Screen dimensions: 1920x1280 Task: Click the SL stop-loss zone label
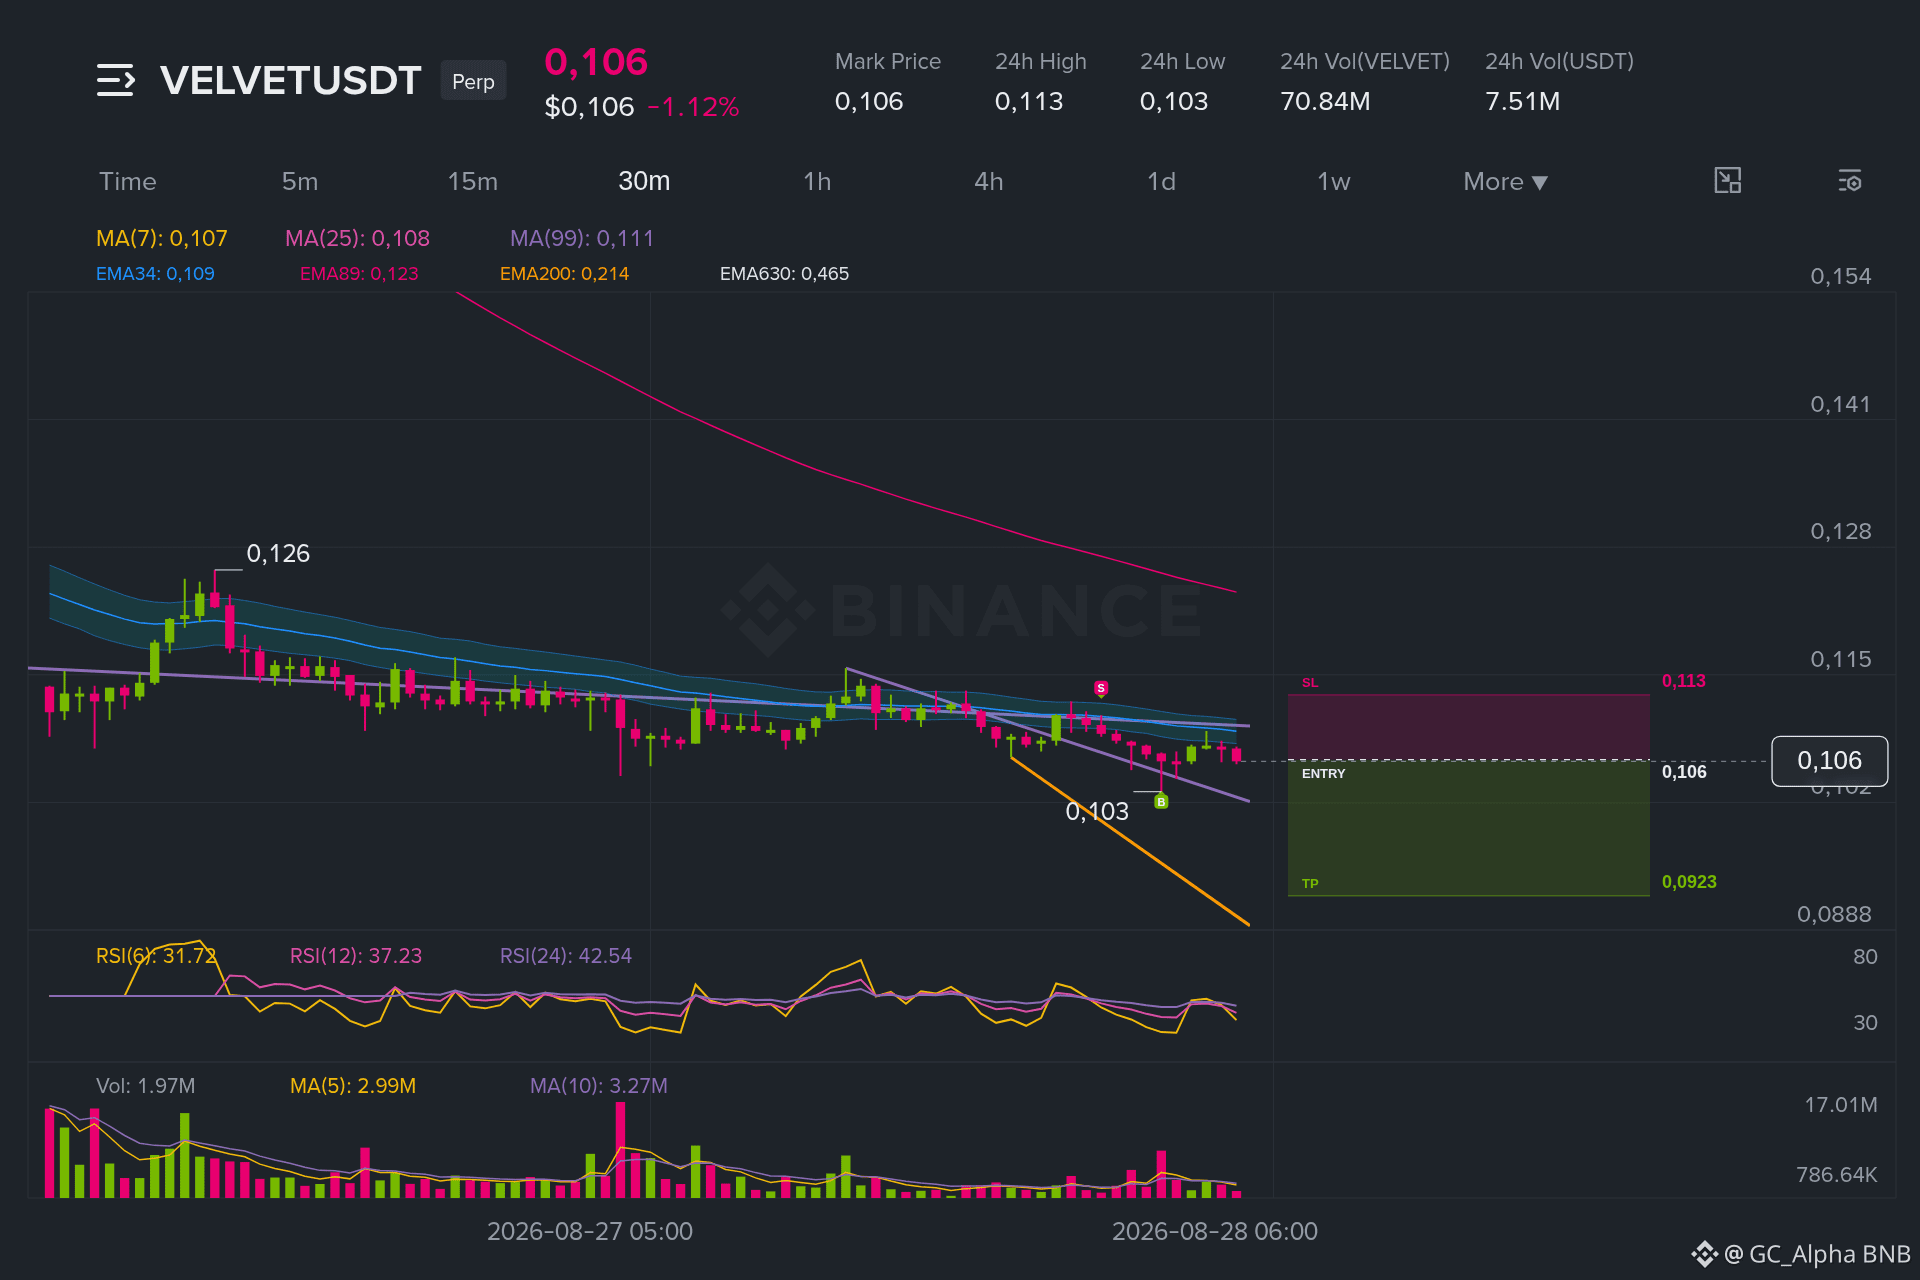[x=1310, y=683]
